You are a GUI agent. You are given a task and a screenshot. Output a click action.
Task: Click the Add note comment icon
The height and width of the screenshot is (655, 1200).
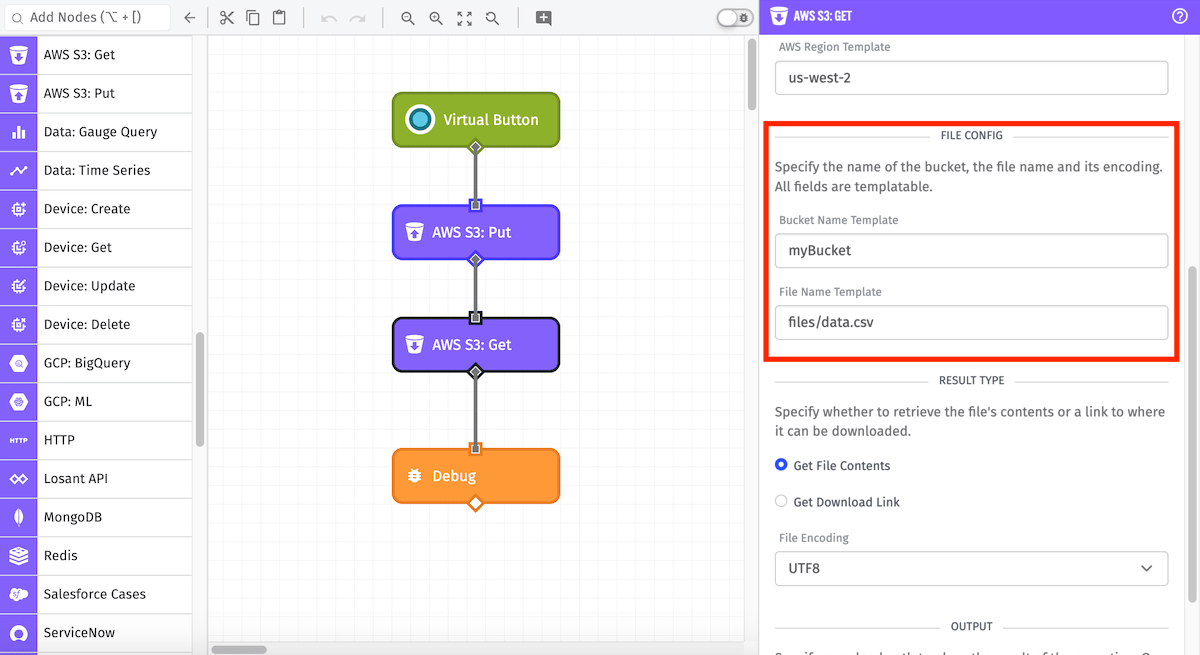543,18
